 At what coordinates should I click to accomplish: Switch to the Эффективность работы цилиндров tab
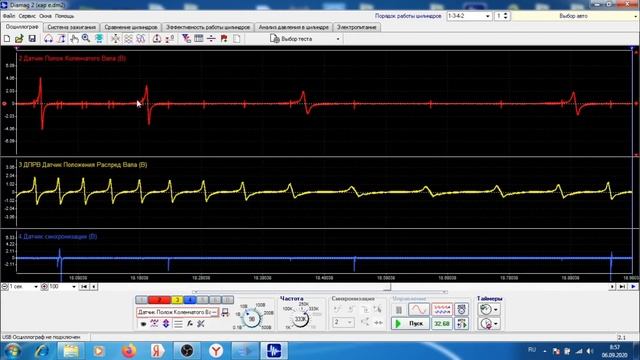[x=208, y=27]
